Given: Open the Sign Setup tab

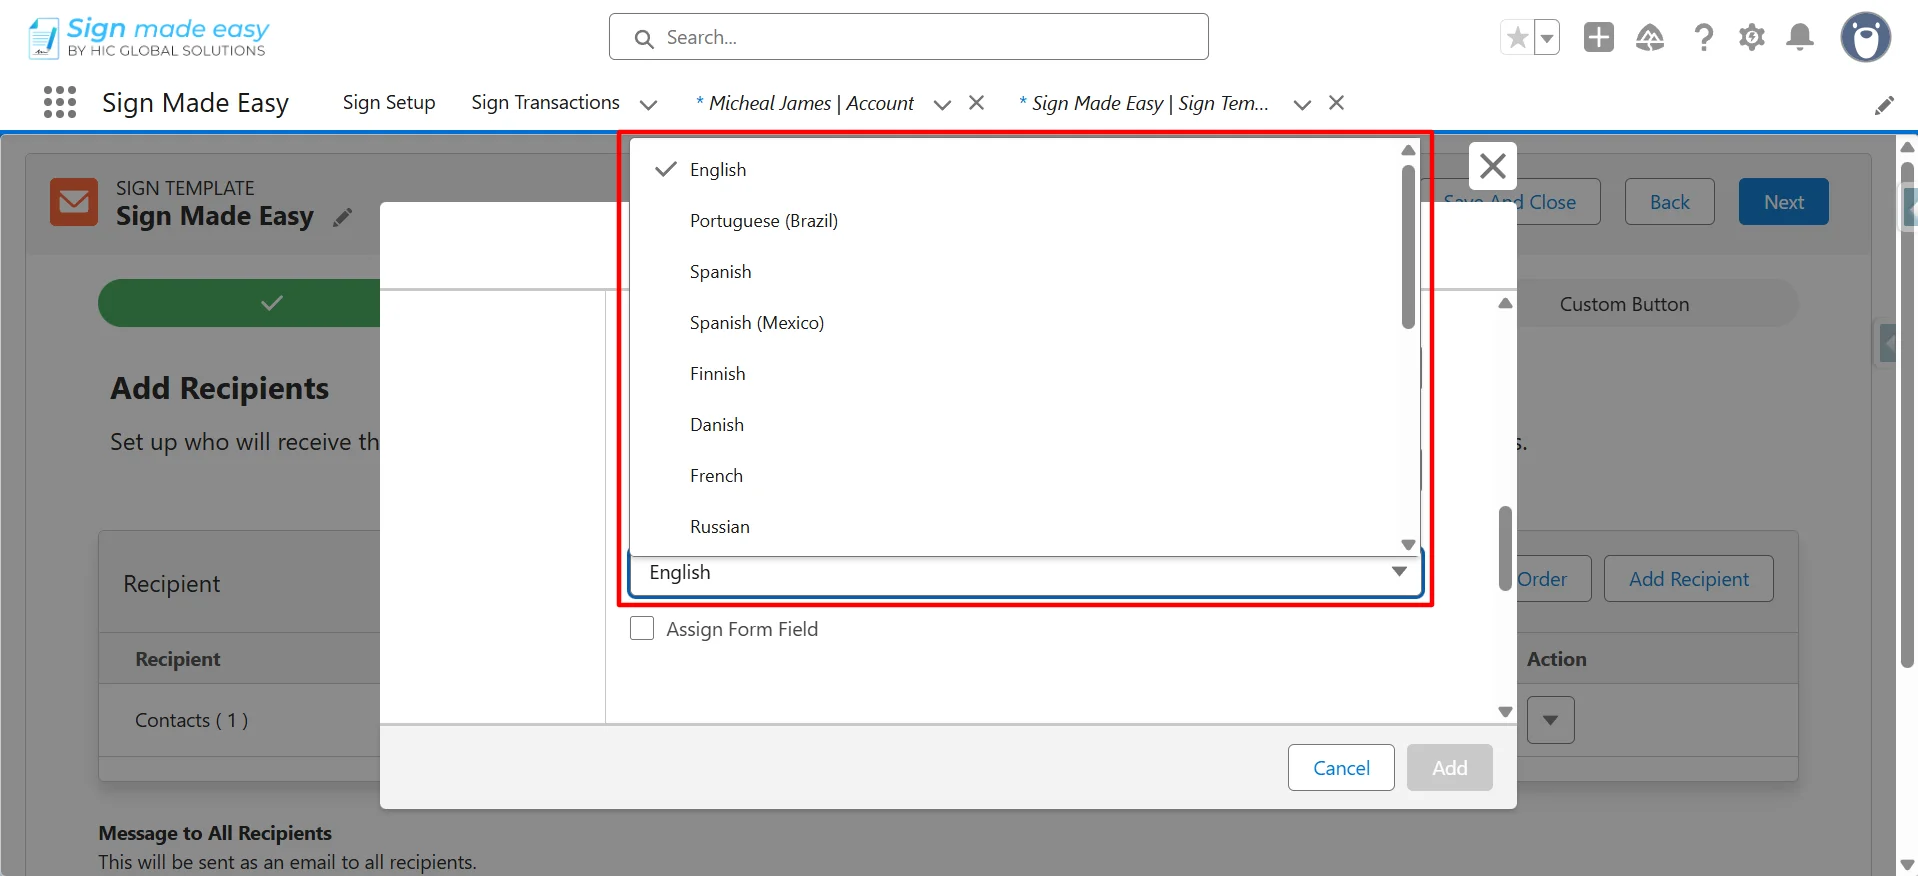Looking at the screenshot, I should pos(389,102).
